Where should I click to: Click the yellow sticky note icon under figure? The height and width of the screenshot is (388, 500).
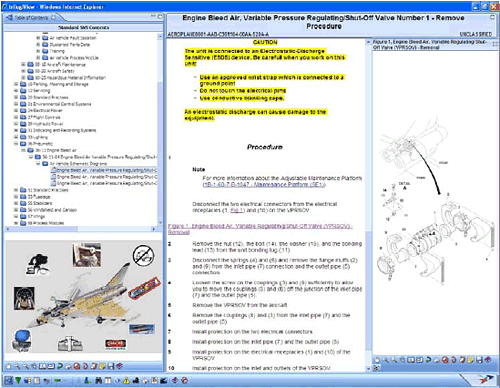(471, 360)
